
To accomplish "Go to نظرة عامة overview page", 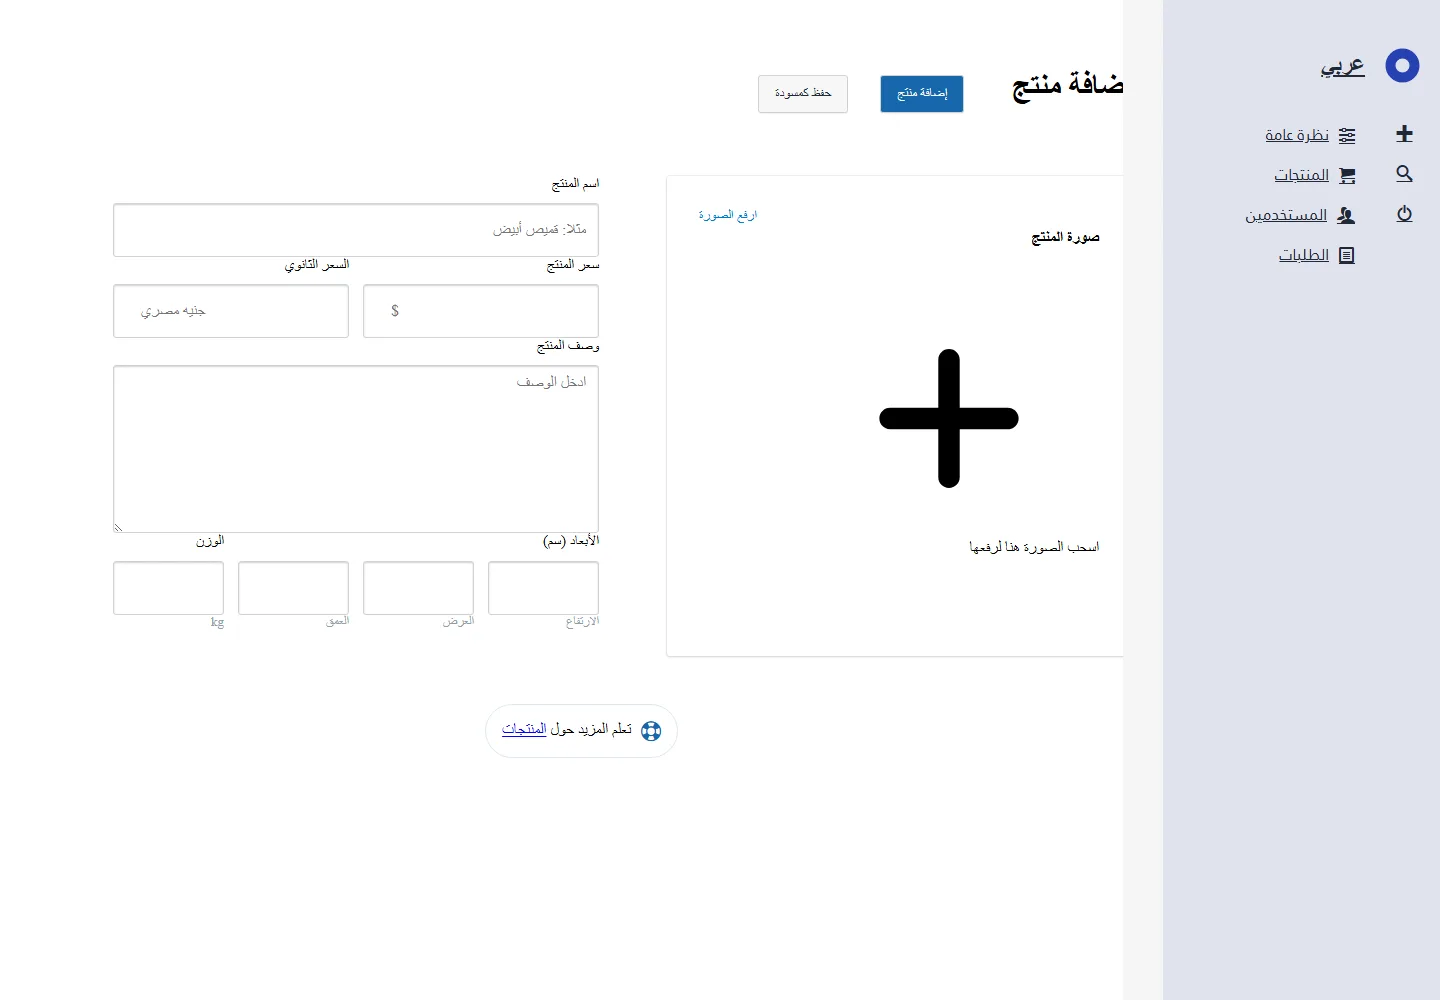I will [x=1297, y=135].
